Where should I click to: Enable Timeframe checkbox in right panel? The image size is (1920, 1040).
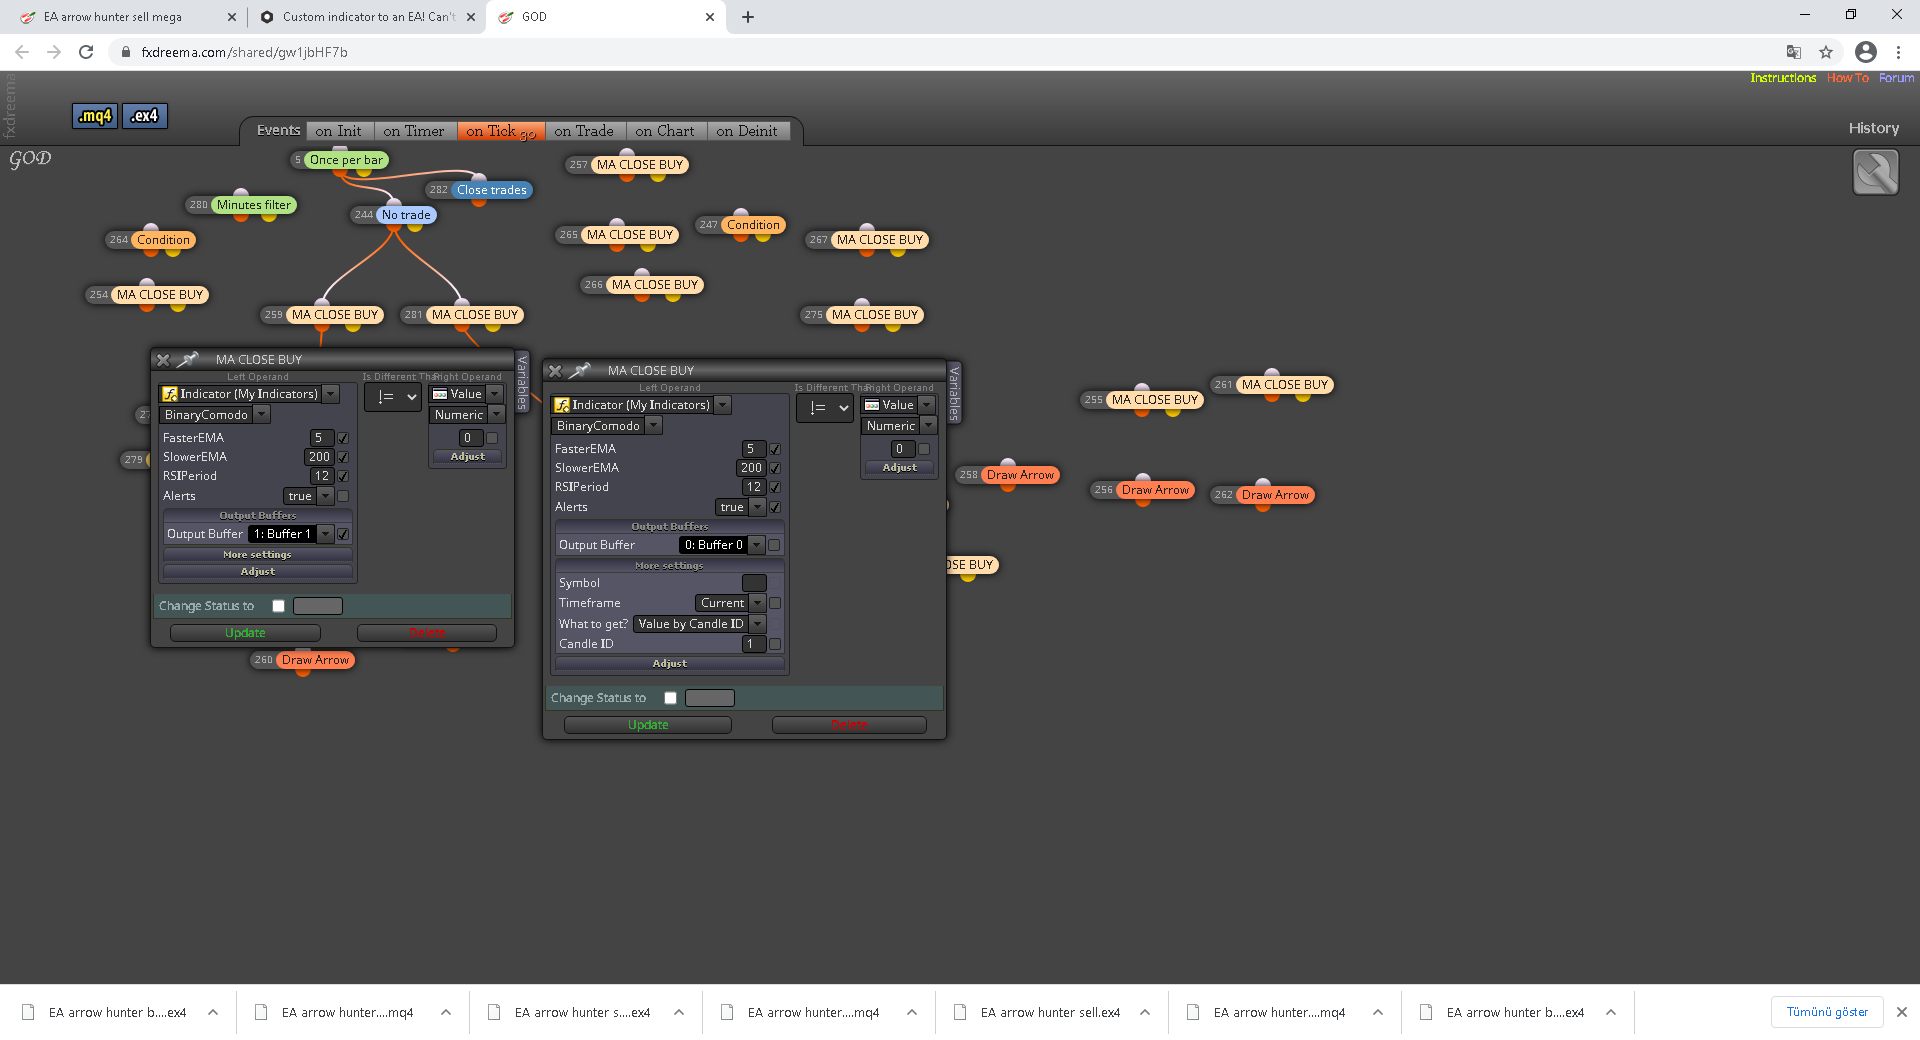[x=775, y=603]
